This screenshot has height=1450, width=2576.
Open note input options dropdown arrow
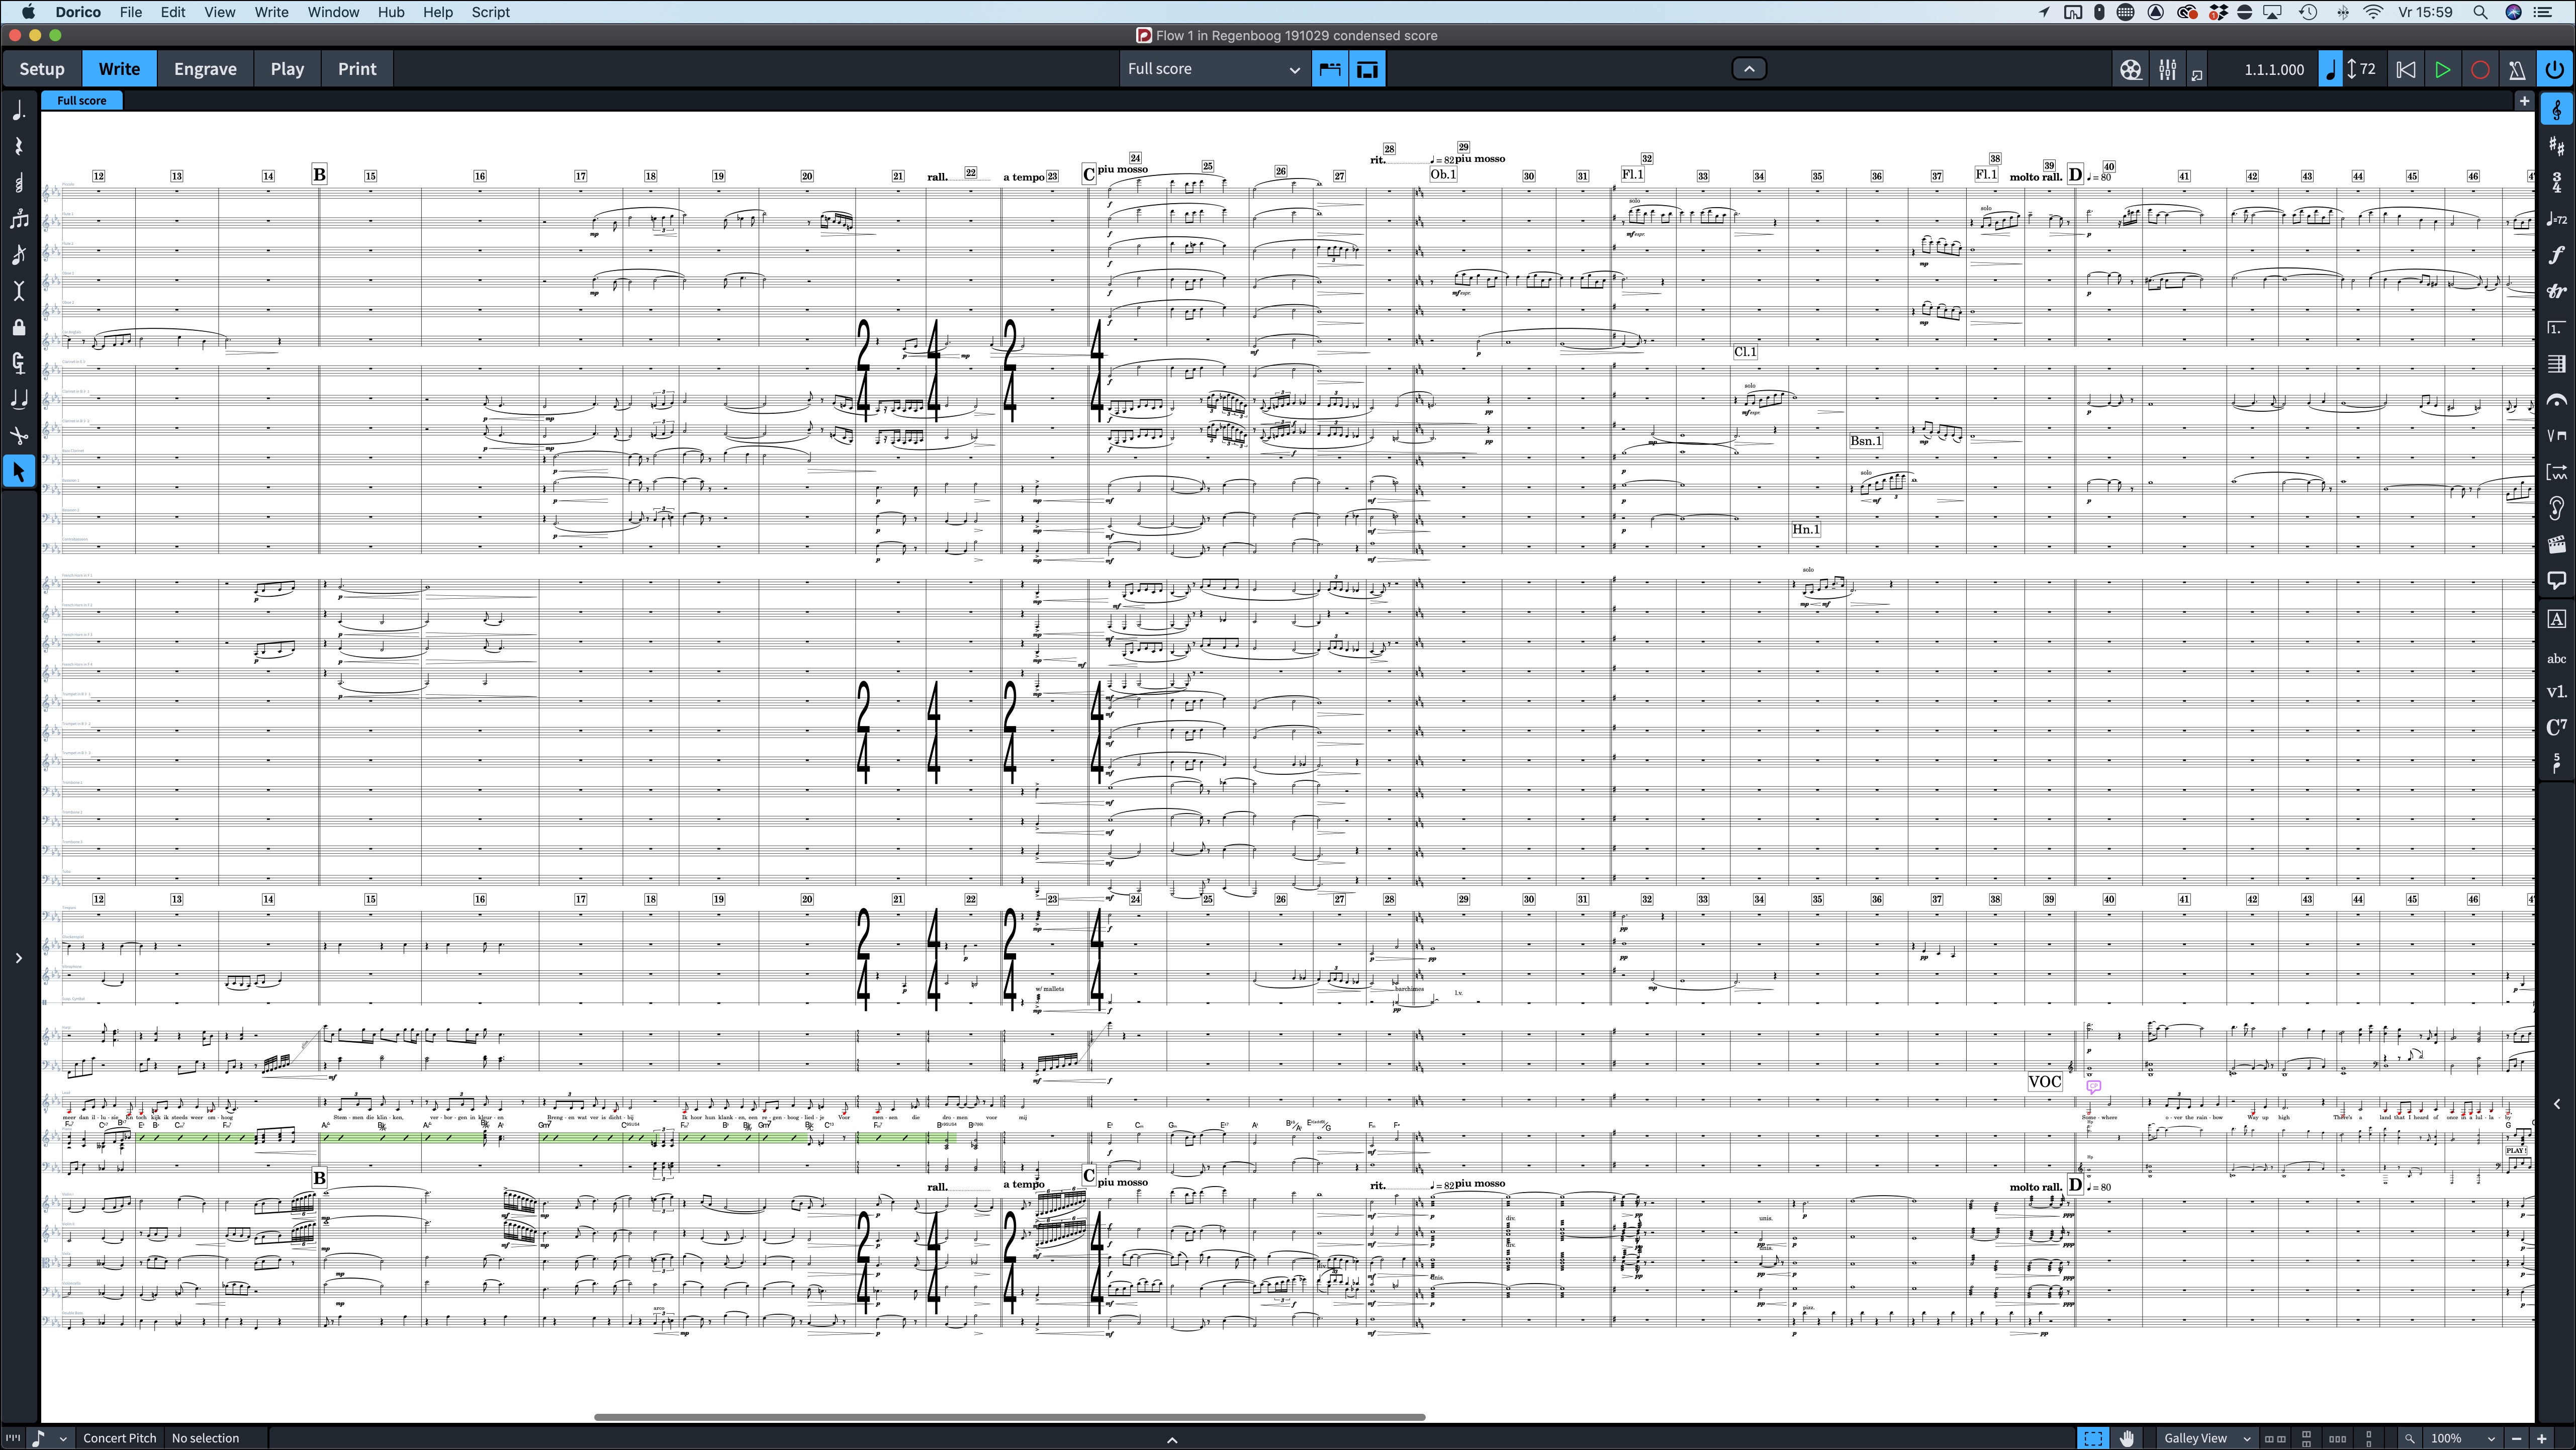pyautogui.click(x=62, y=1438)
